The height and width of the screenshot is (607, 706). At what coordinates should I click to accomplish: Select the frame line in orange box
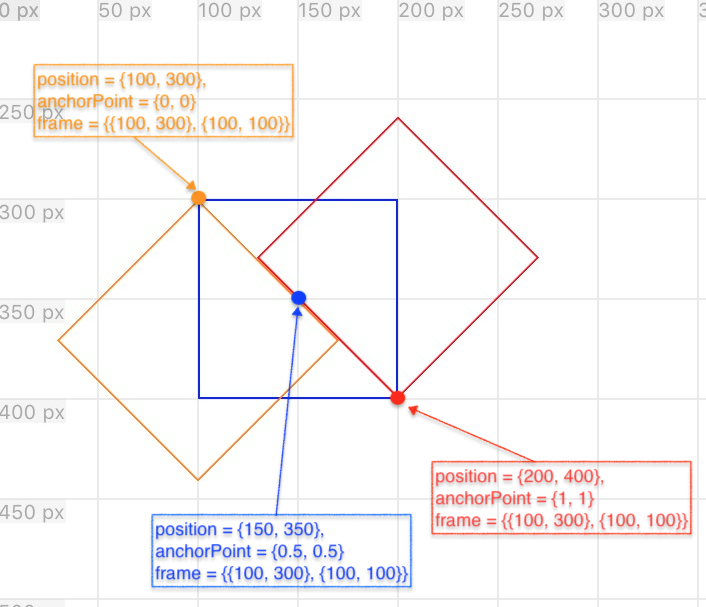163,123
